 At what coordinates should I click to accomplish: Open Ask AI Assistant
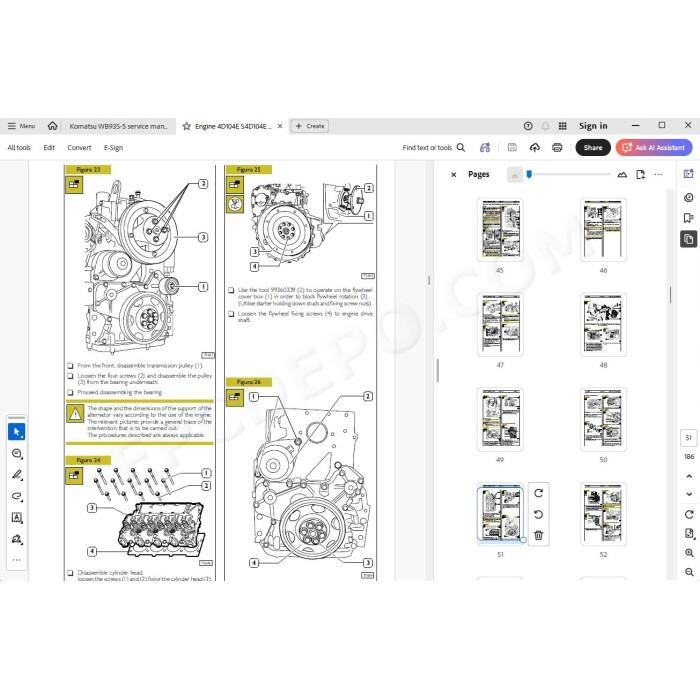pyautogui.click(x=654, y=148)
